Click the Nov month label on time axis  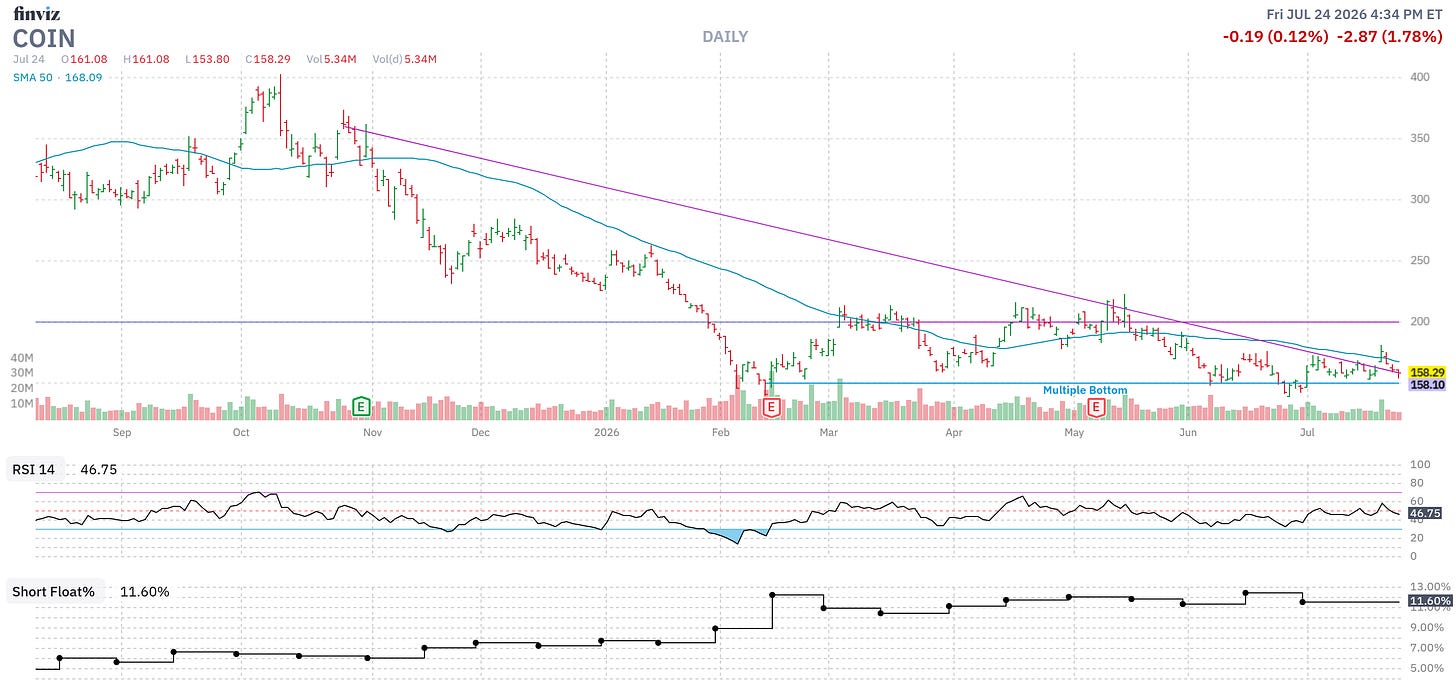[372, 433]
